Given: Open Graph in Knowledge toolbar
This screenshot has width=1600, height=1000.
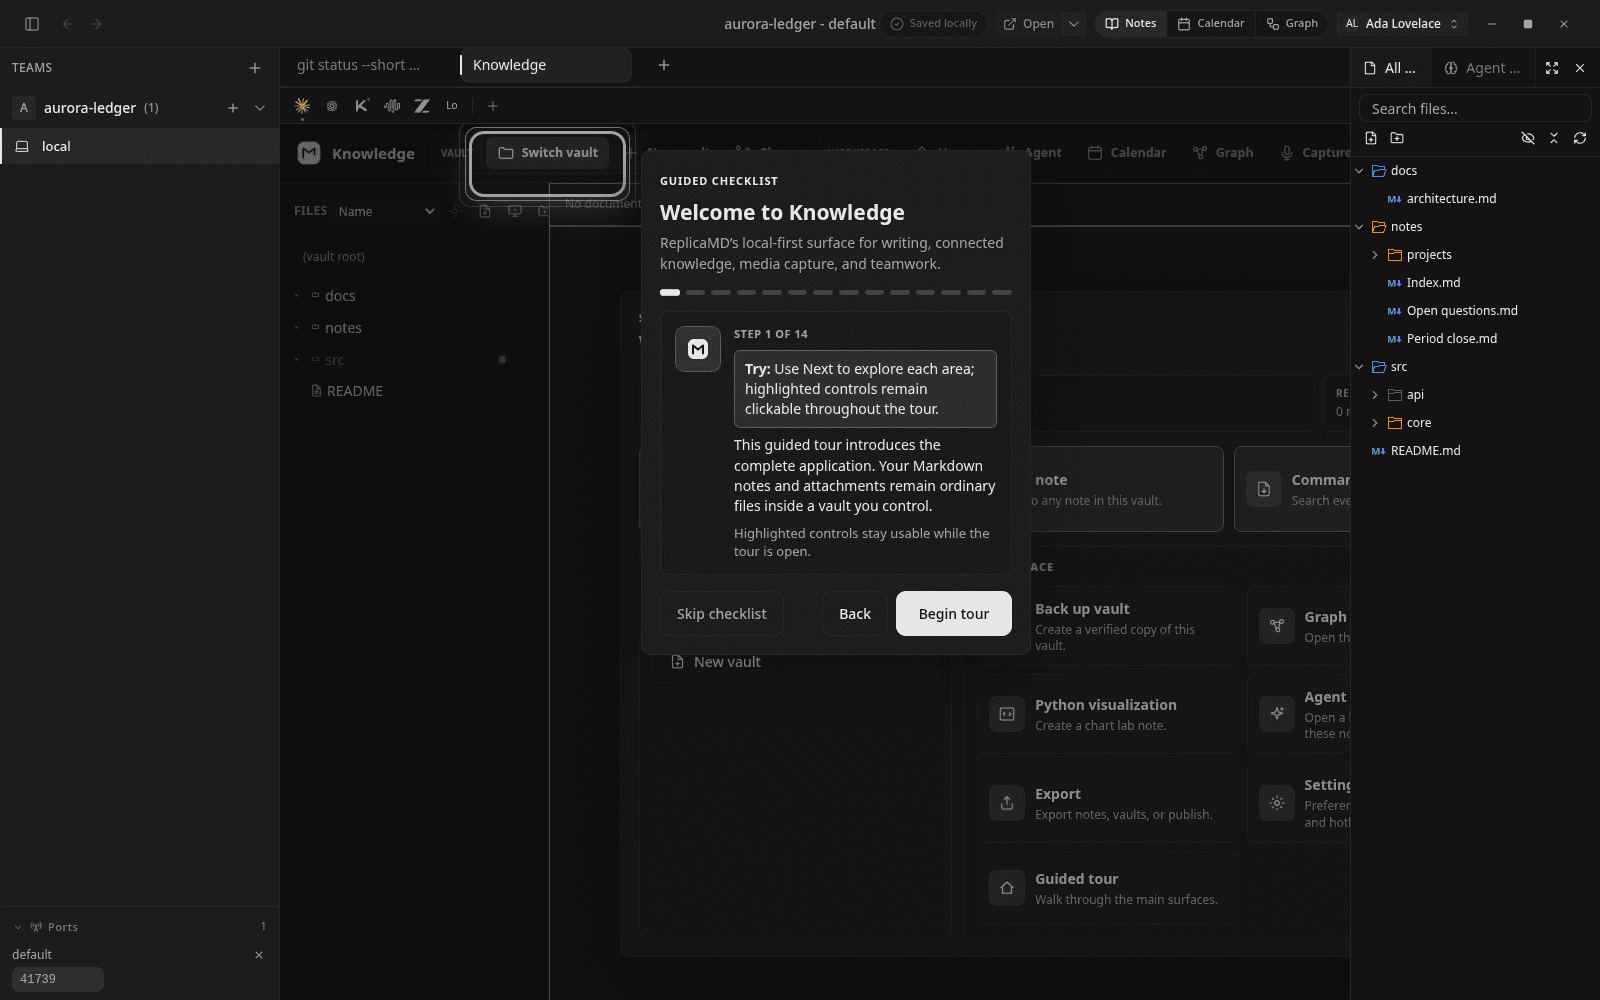Looking at the screenshot, I should click(x=1223, y=153).
